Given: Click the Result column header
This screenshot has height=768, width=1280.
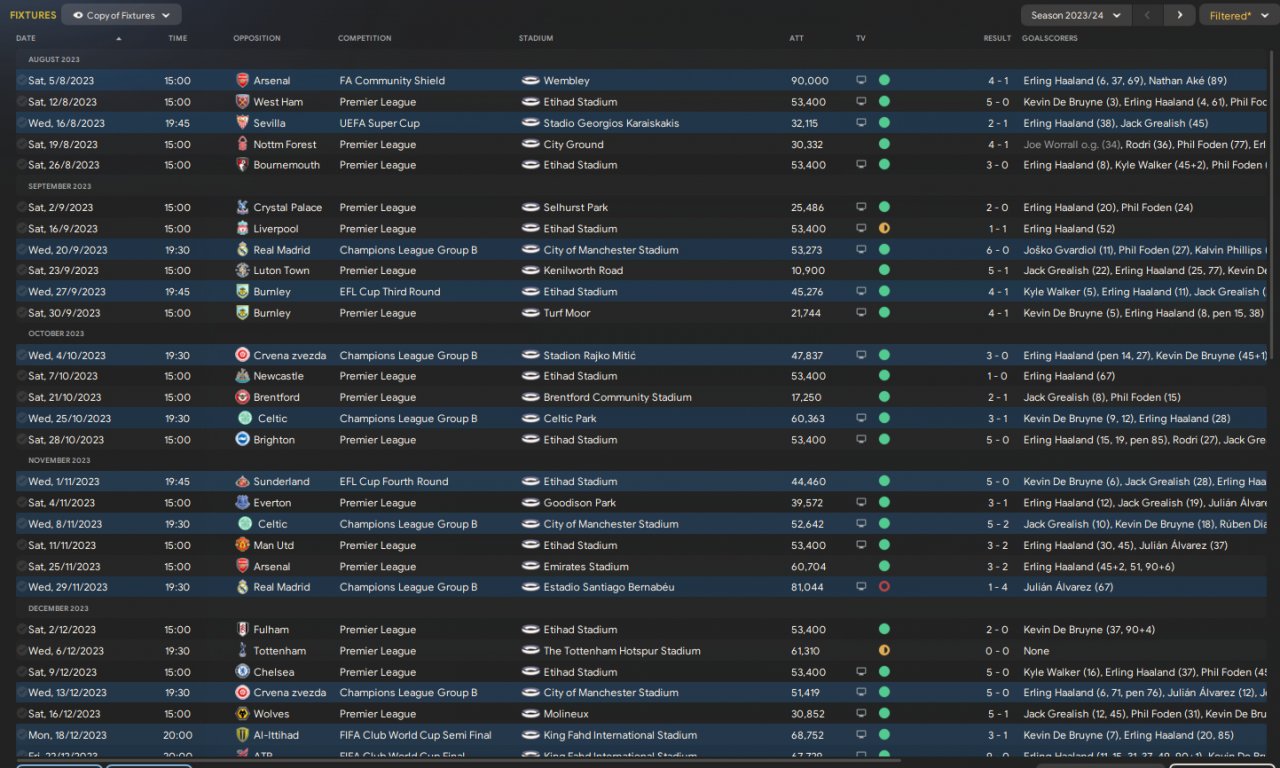Looking at the screenshot, I should point(997,39).
